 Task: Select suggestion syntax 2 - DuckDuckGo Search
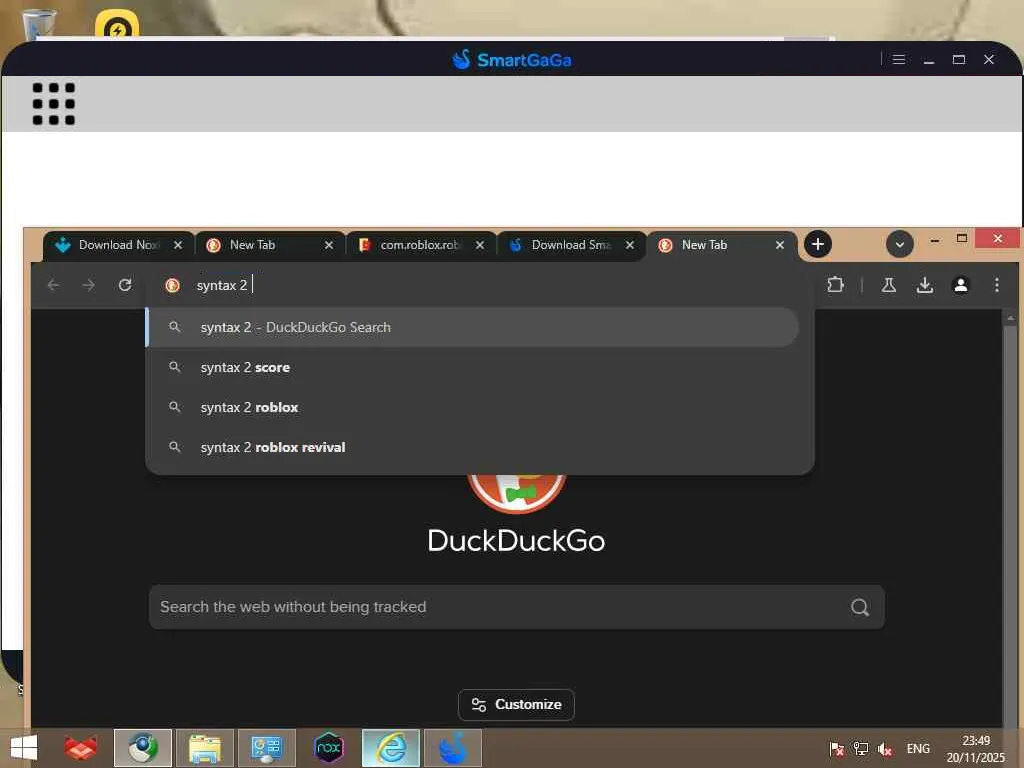tap(472, 327)
